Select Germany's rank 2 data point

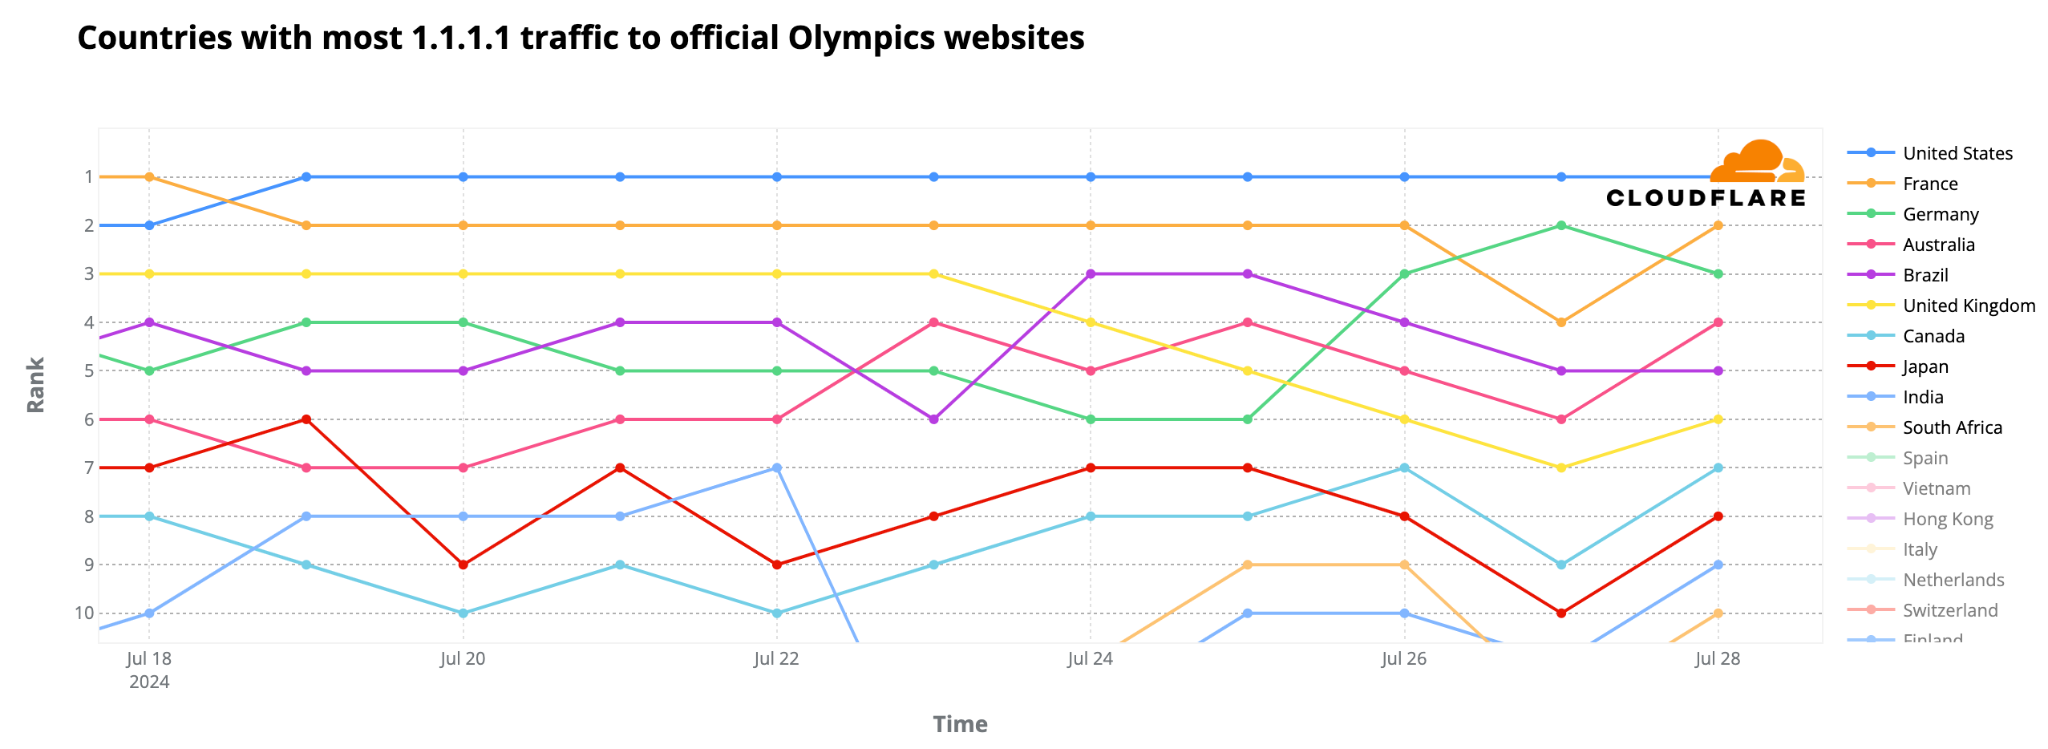click(x=1561, y=225)
